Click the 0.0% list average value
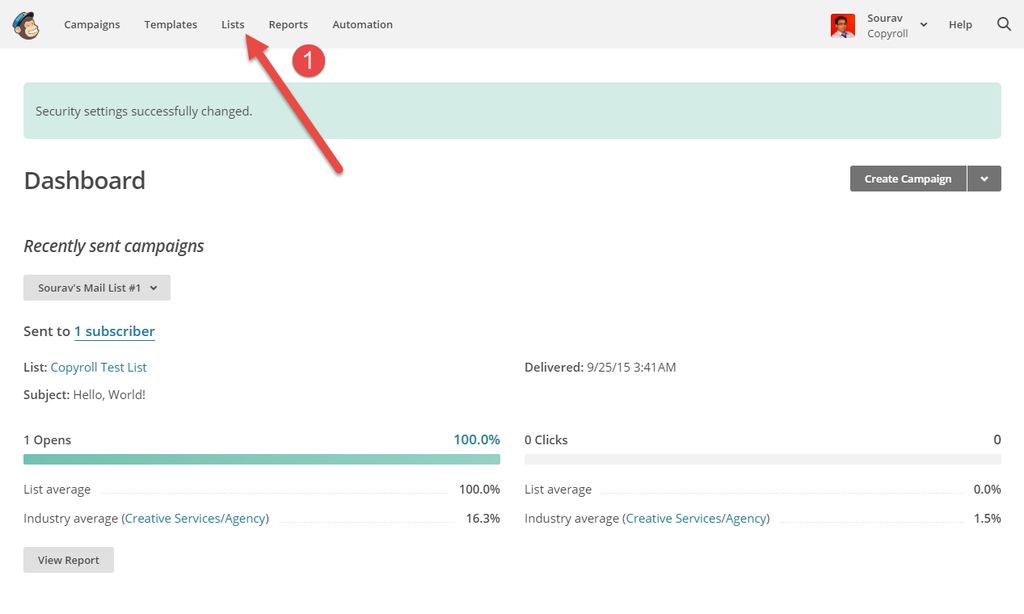Viewport: 1024px width, 614px height. coord(987,489)
